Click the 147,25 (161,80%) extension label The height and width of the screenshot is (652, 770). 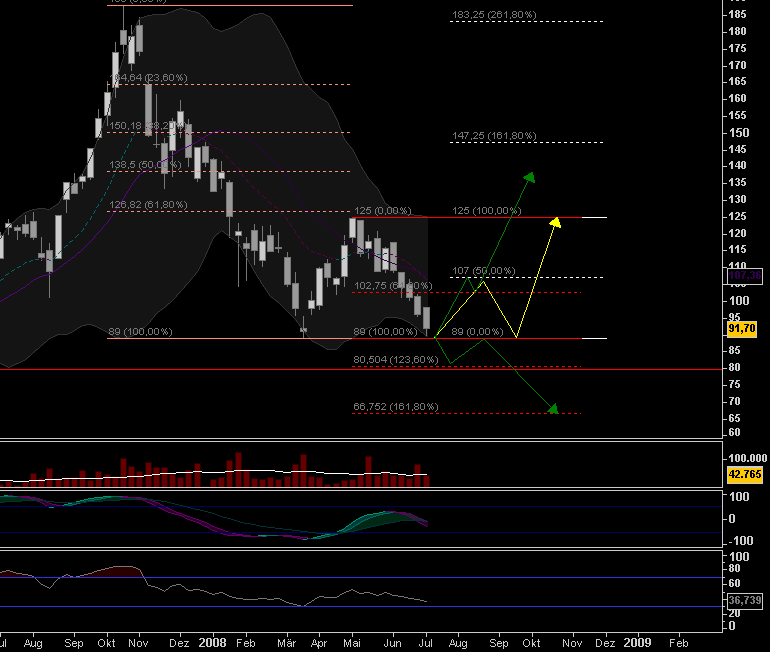(x=494, y=136)
